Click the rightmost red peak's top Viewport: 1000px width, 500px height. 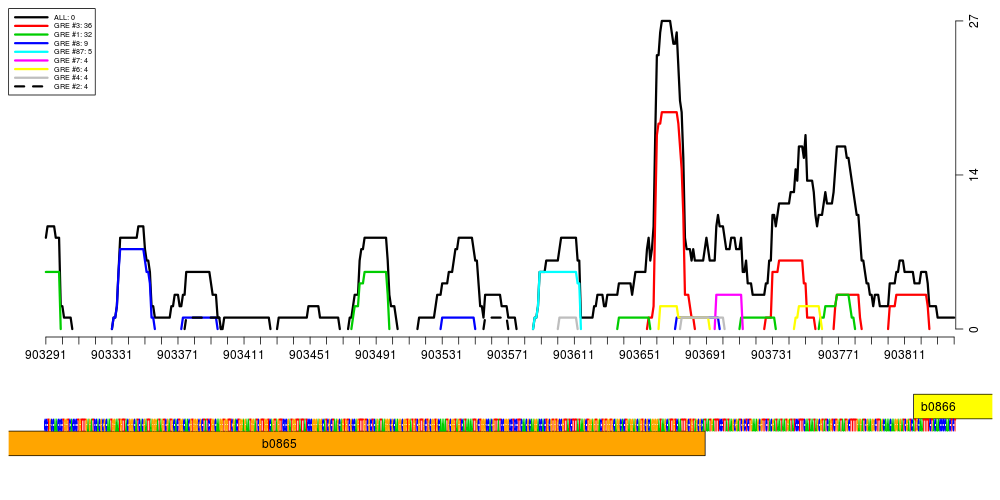[911, 295]
